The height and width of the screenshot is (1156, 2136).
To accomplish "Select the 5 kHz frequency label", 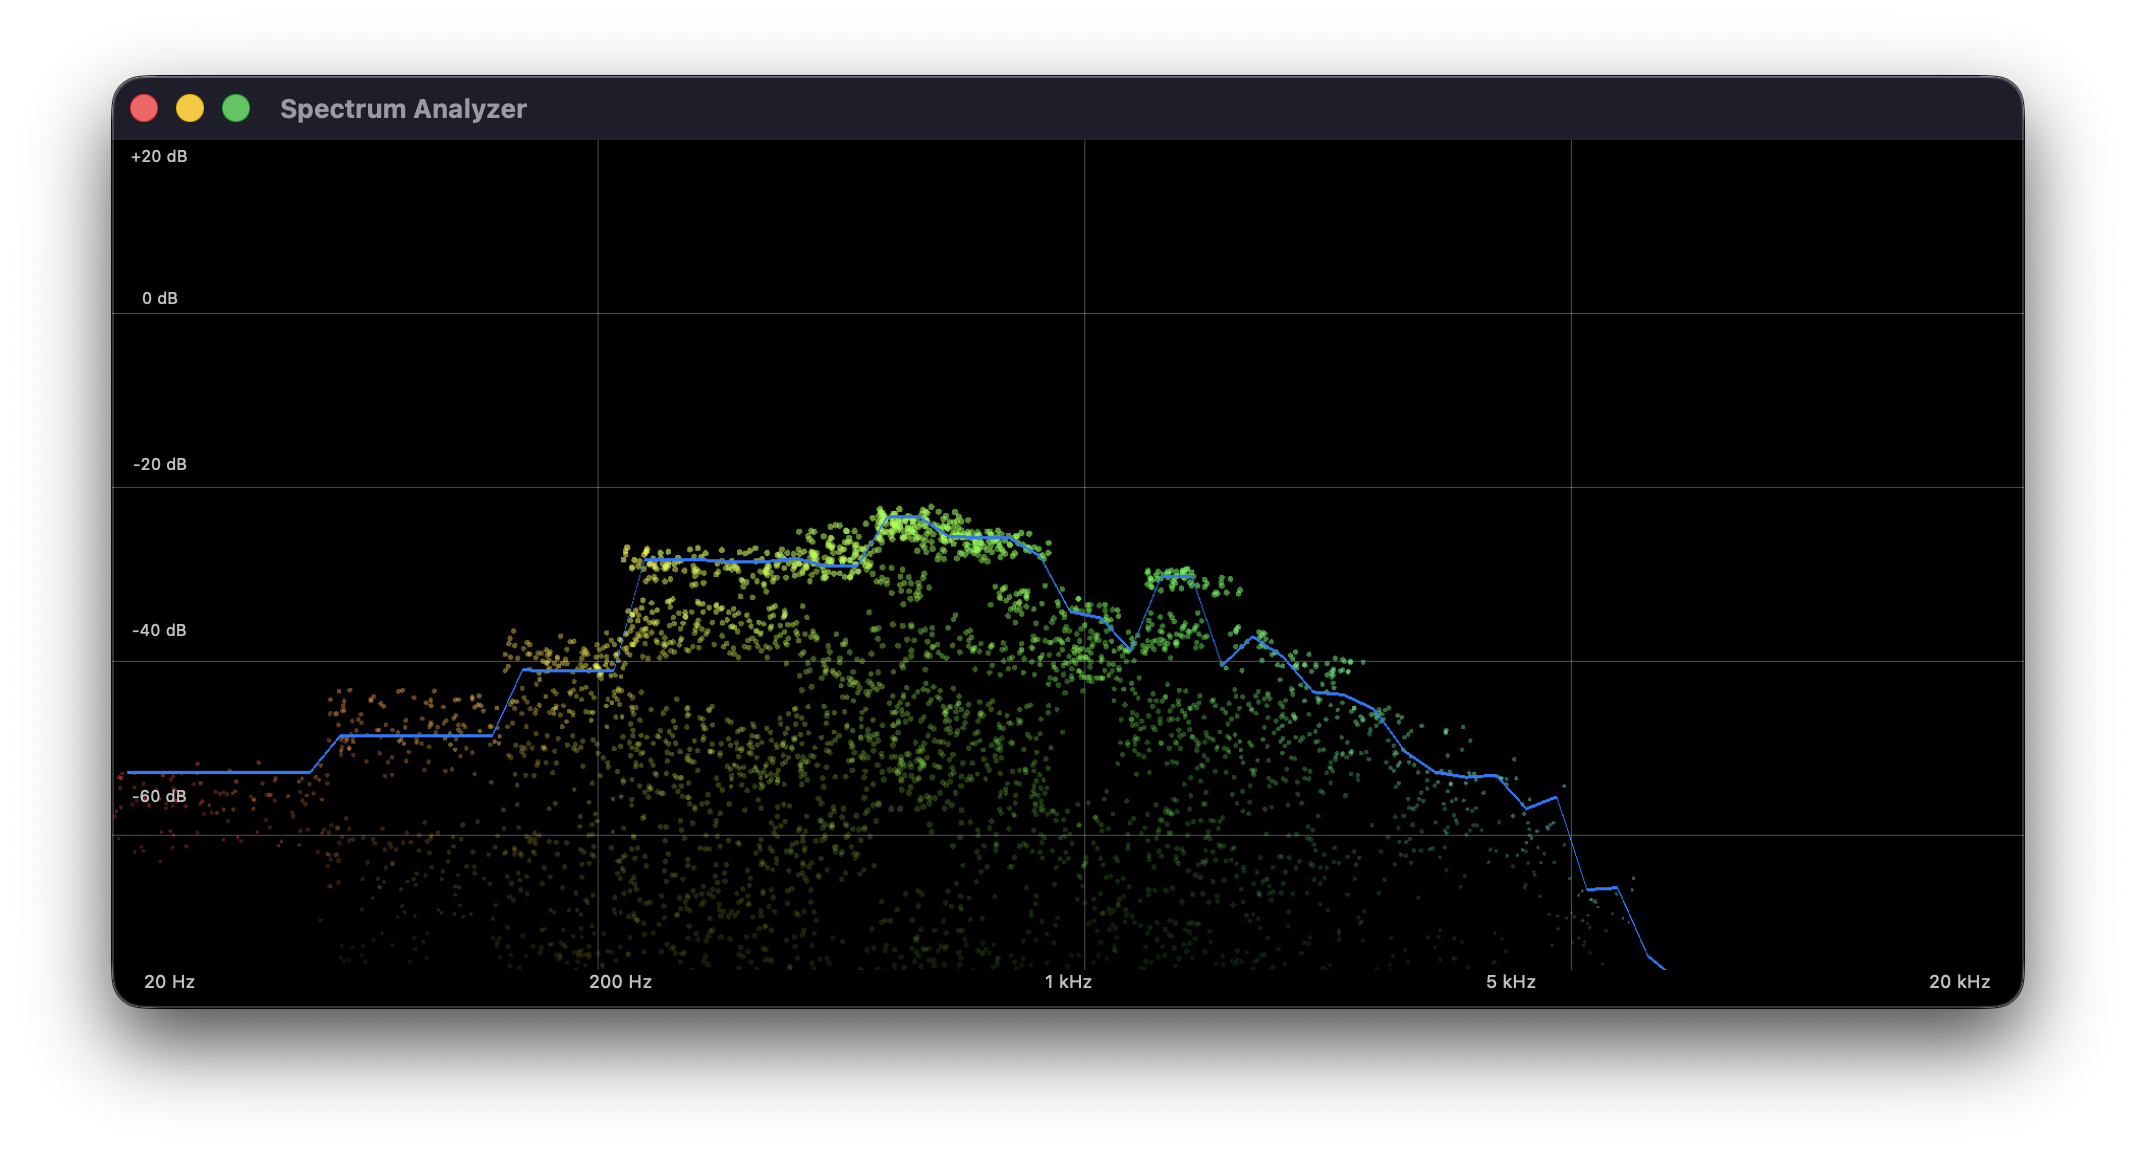I will coord(1510,982).
